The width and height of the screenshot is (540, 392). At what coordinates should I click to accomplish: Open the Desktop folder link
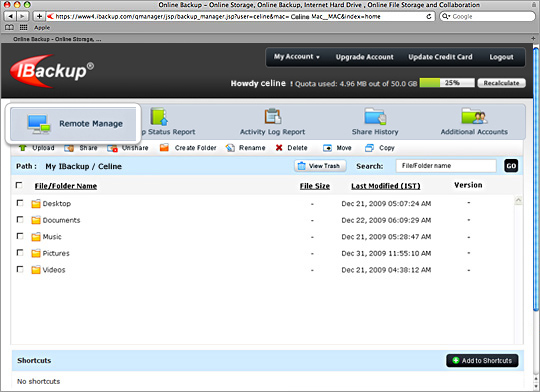pos(56,204)
